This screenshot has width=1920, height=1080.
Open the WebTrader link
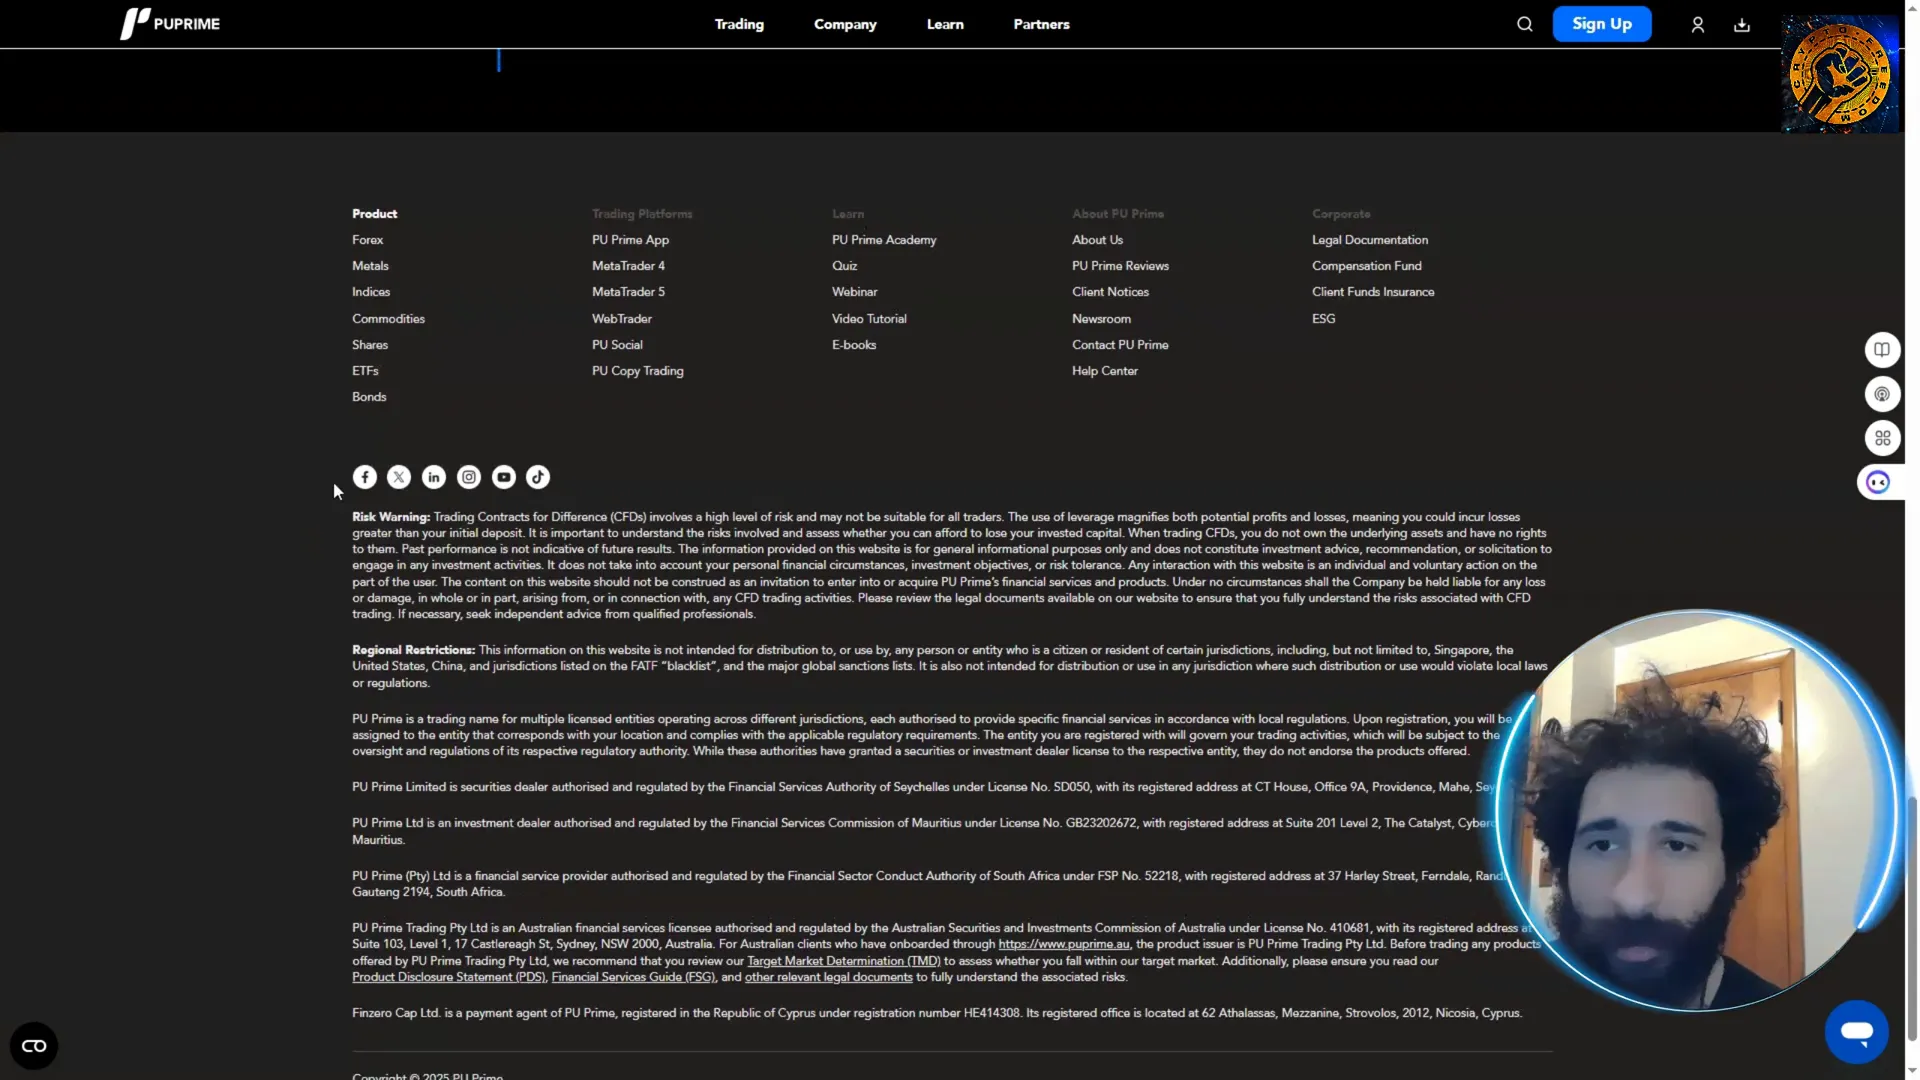click(622, 319)
